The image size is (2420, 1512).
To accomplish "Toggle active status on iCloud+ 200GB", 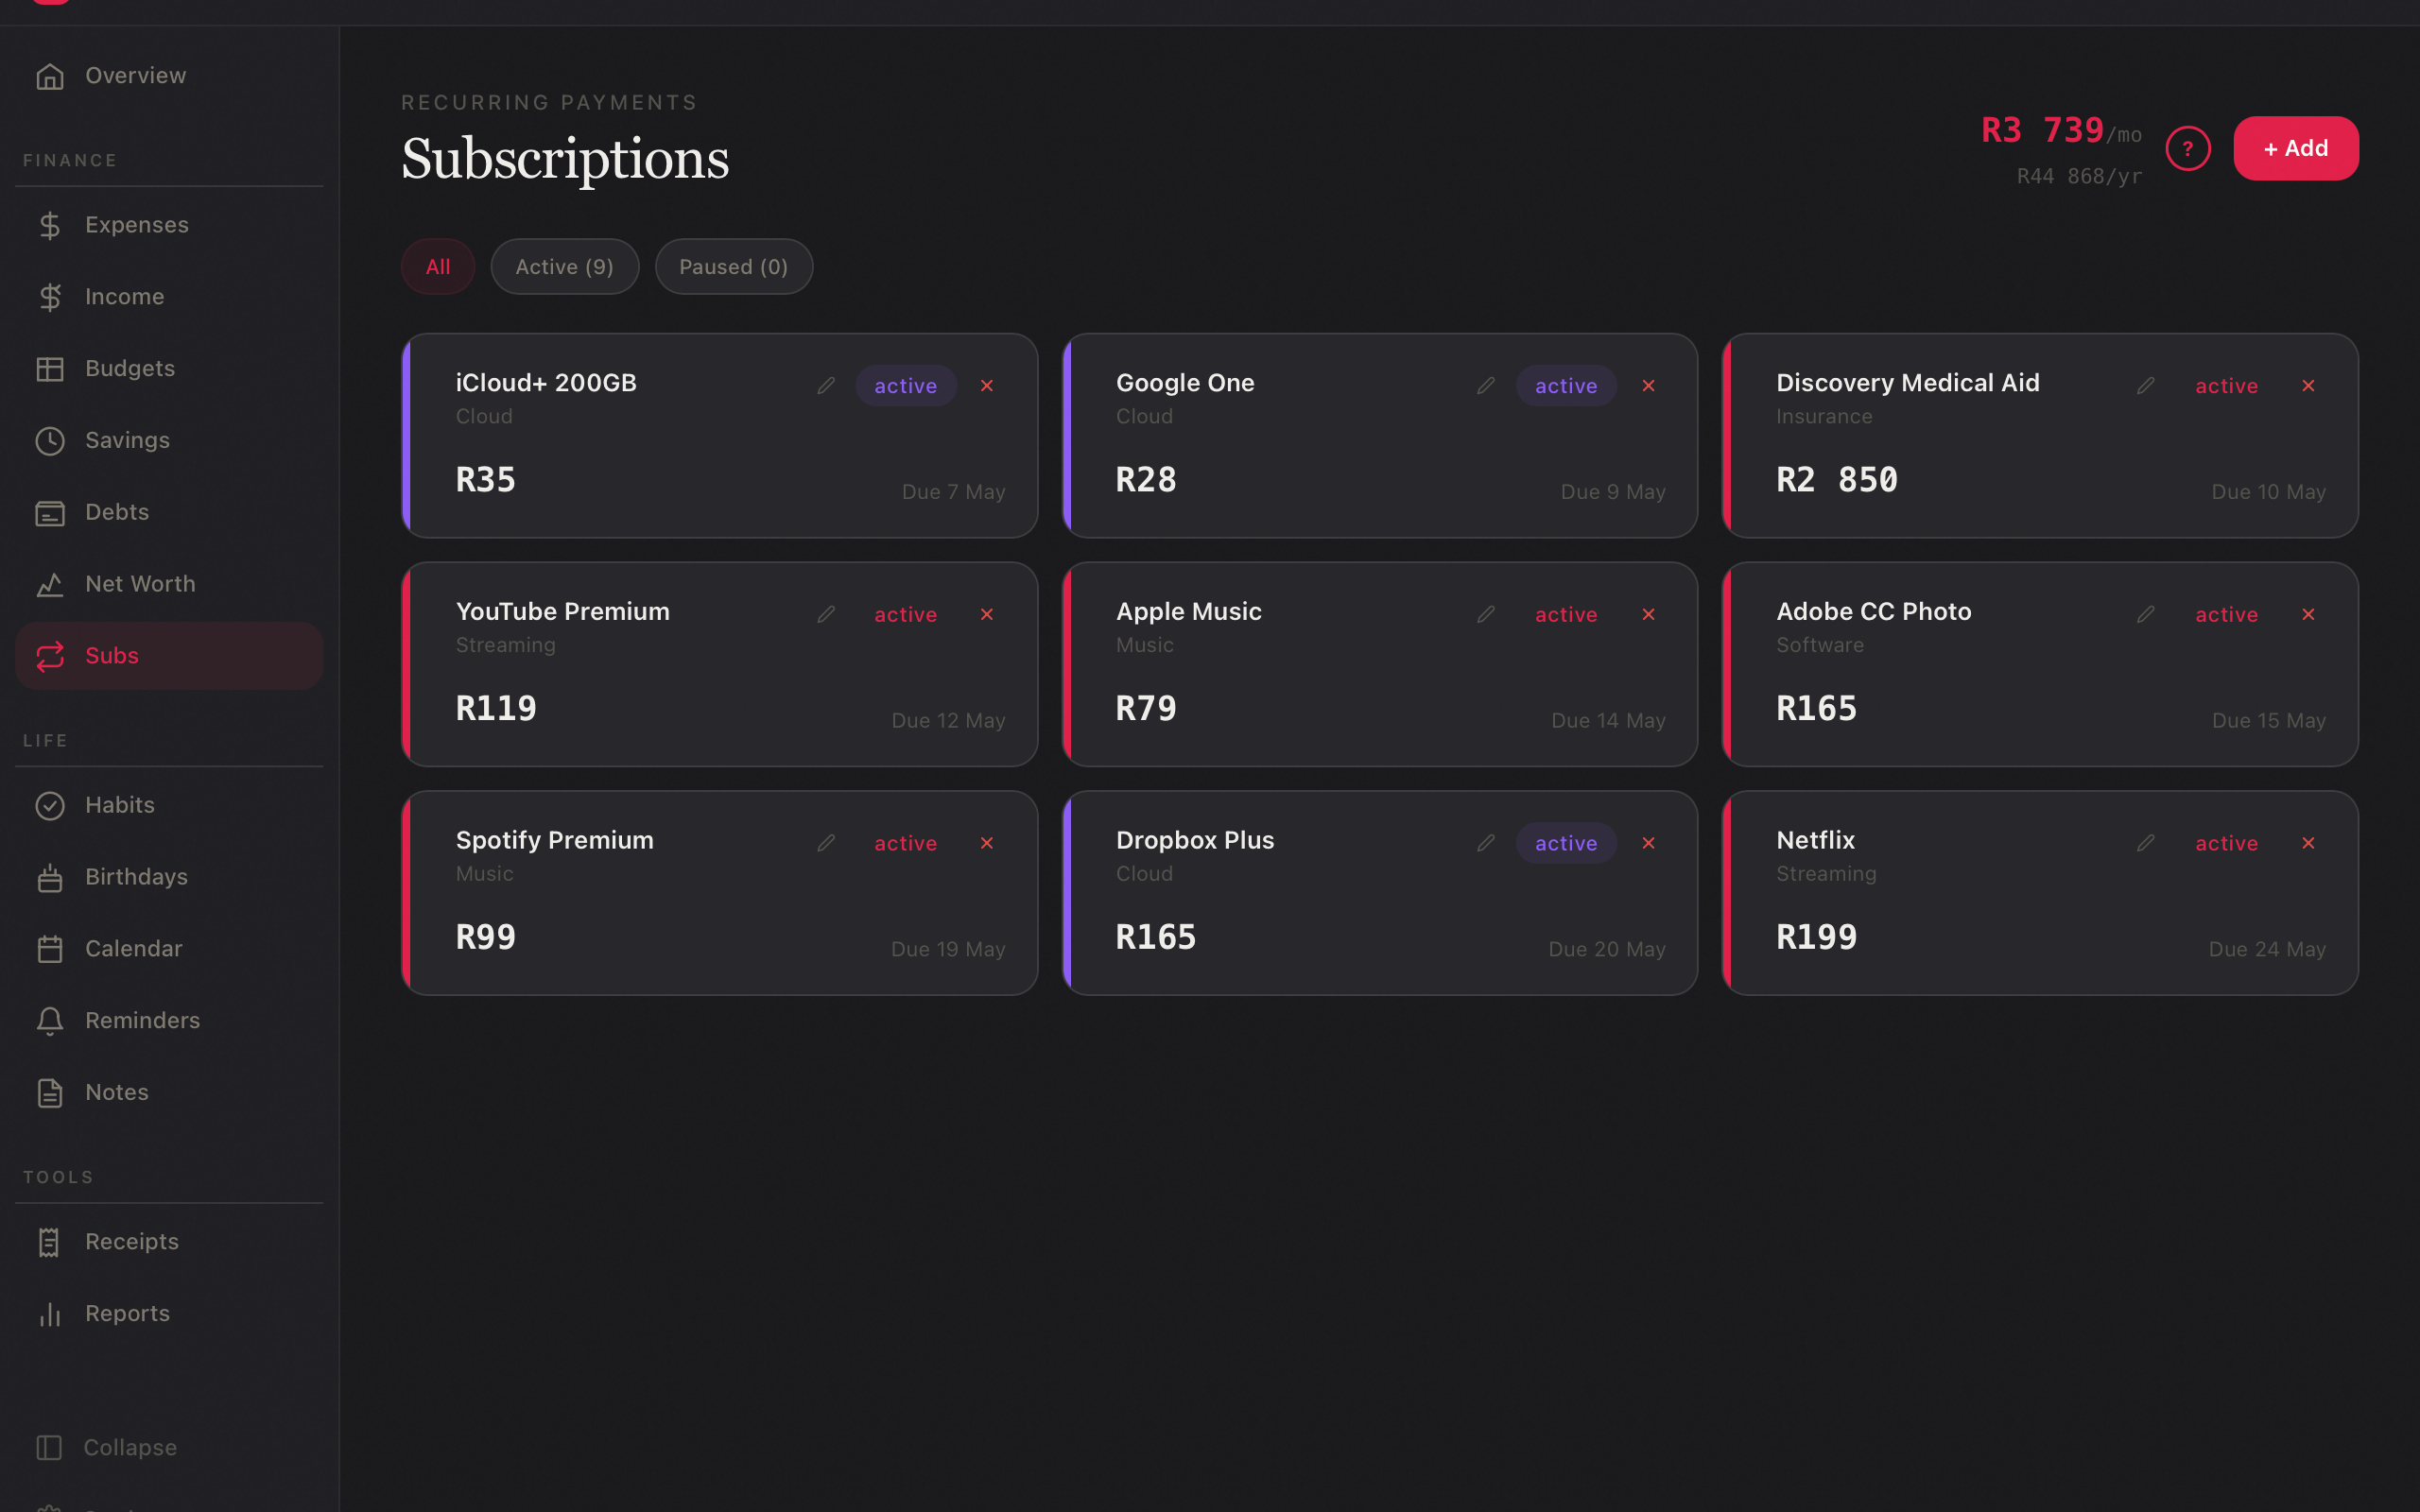I will point(906,386).
